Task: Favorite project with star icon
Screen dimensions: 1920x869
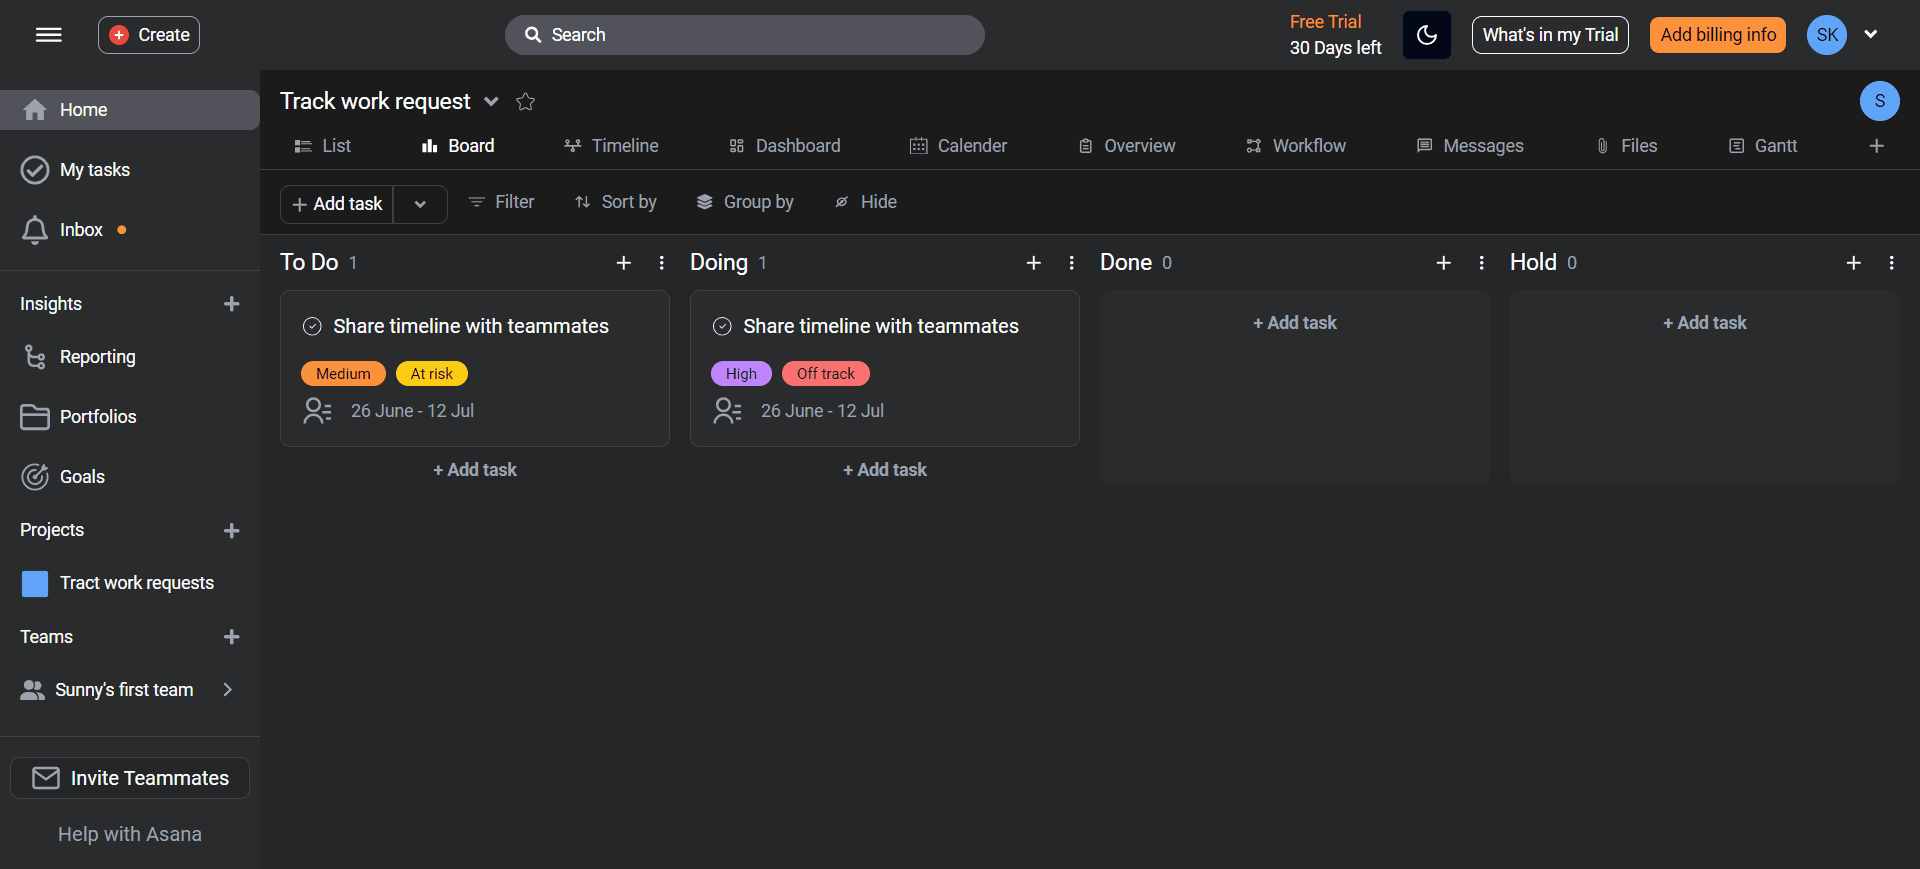Action: (x=525, y=101)
